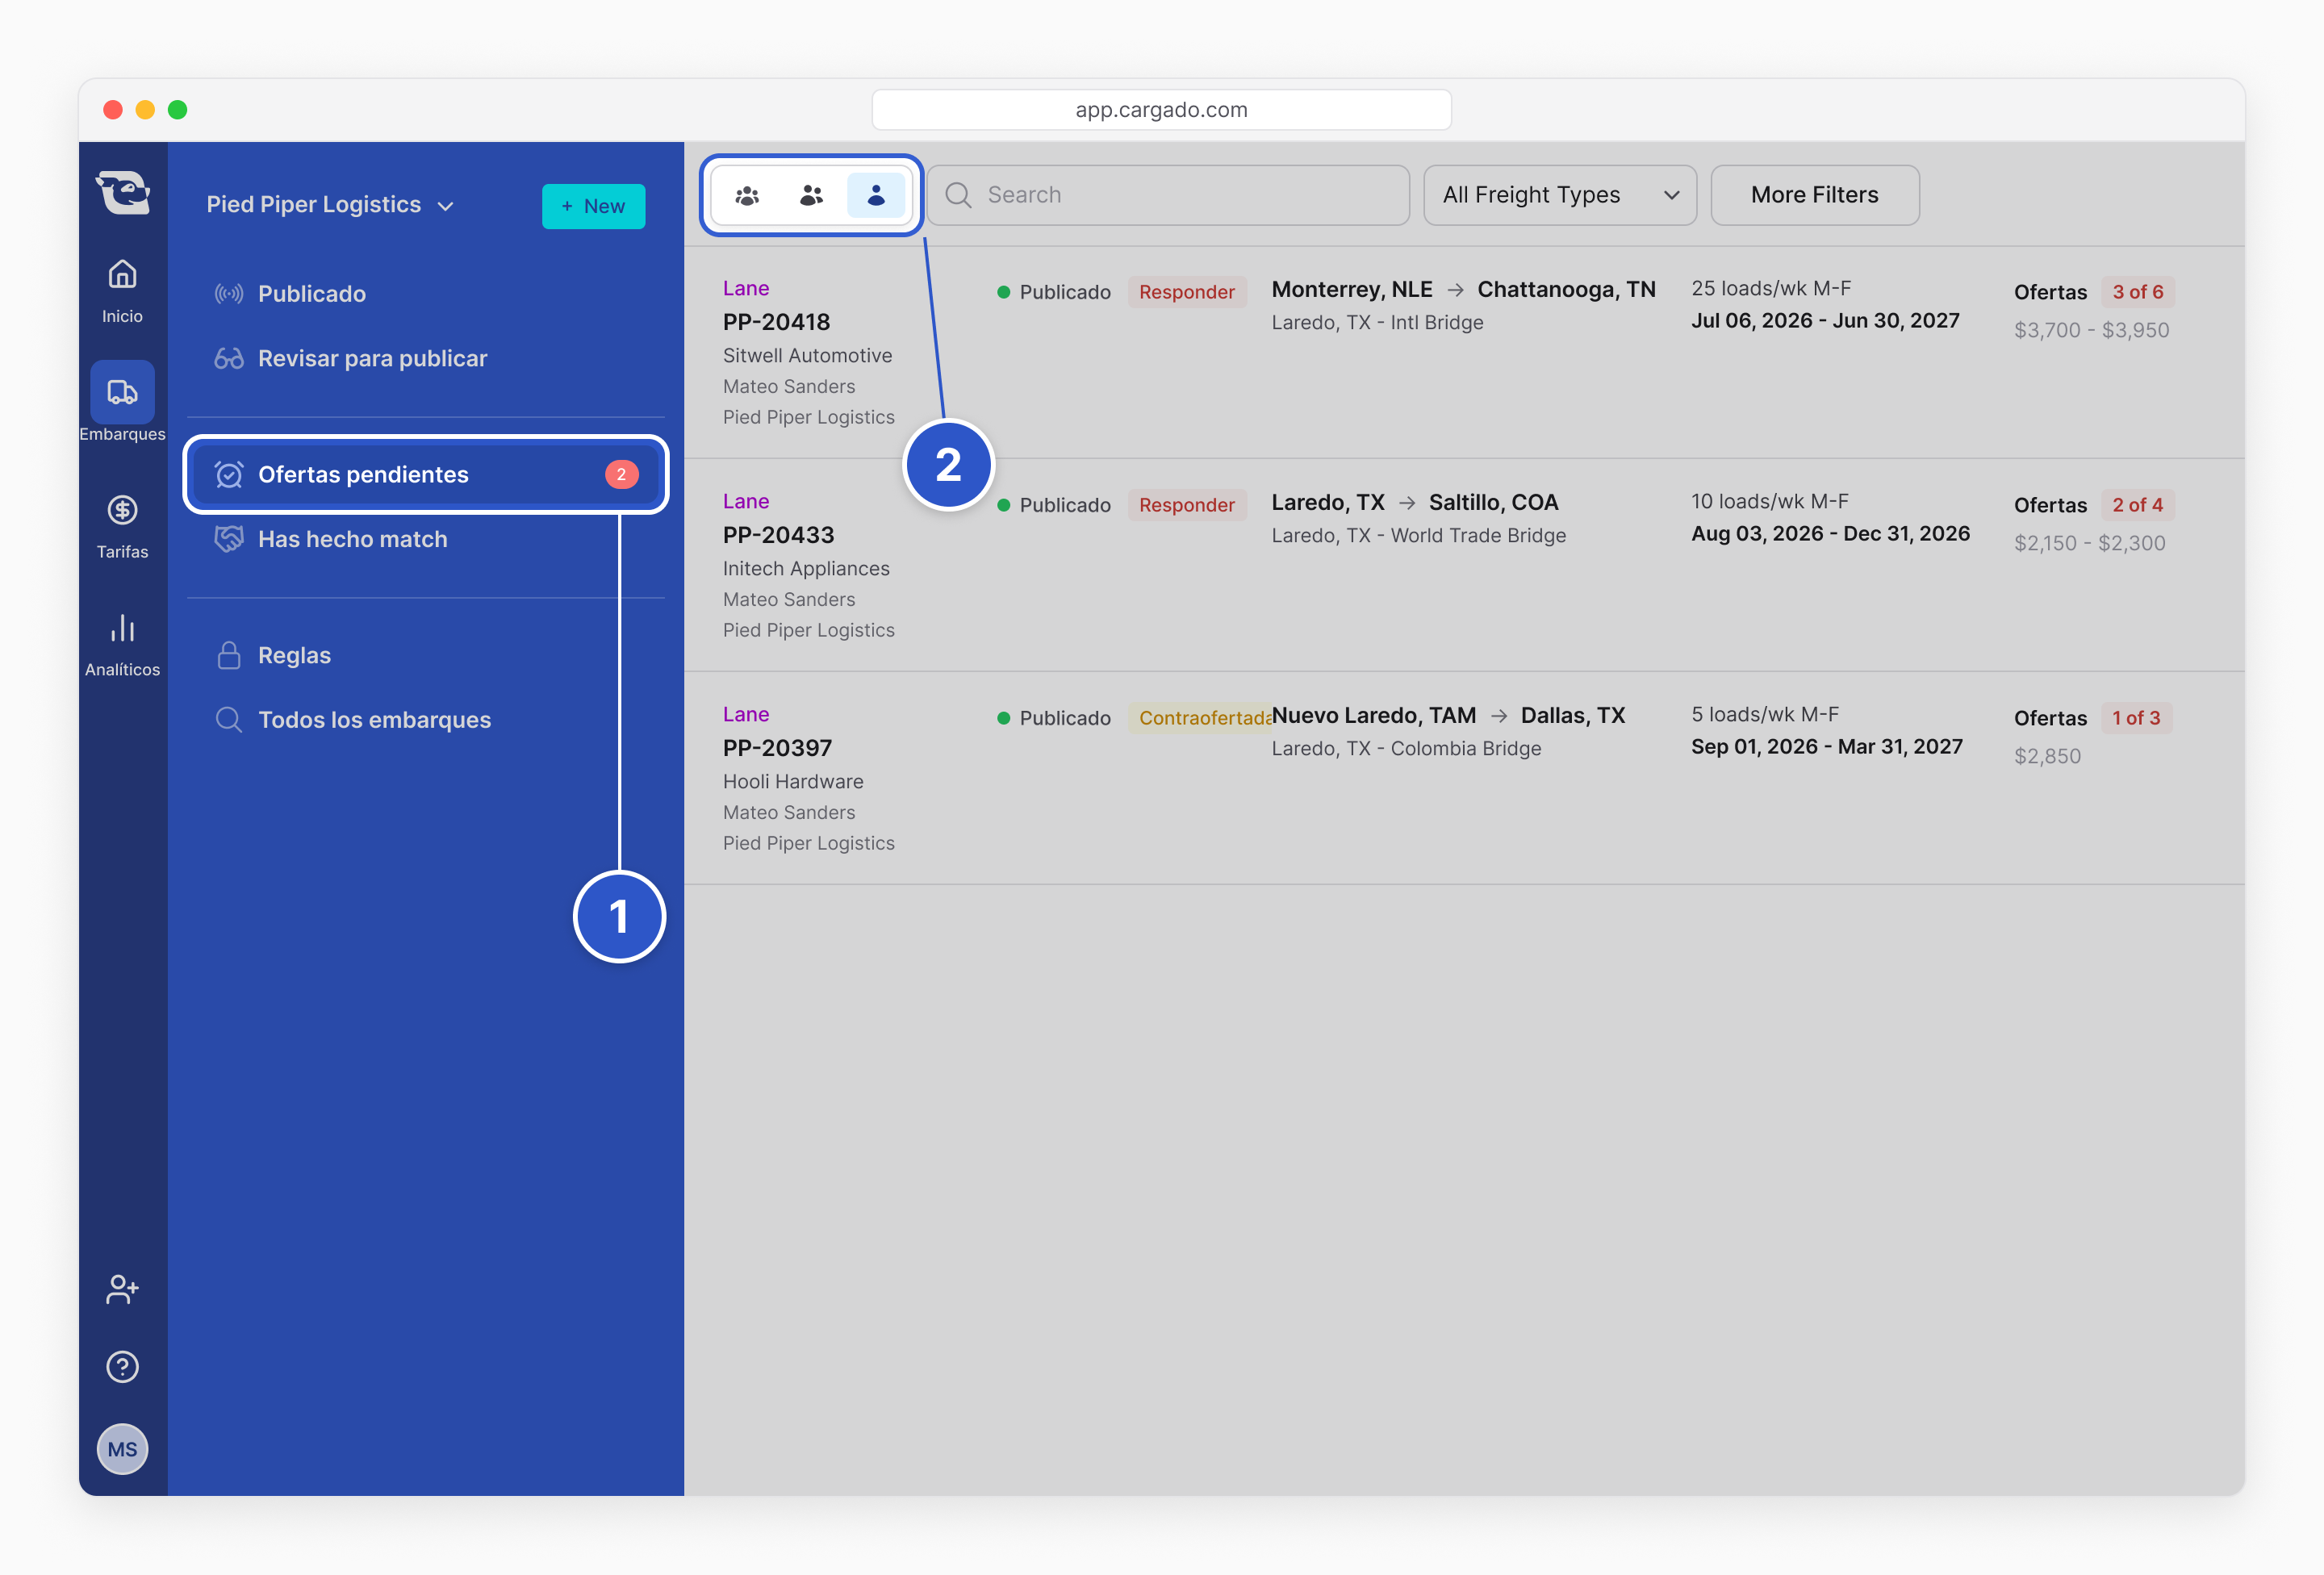
Task: Select Ofertas pendientes in sidebar
Action: tap(425, 474)
